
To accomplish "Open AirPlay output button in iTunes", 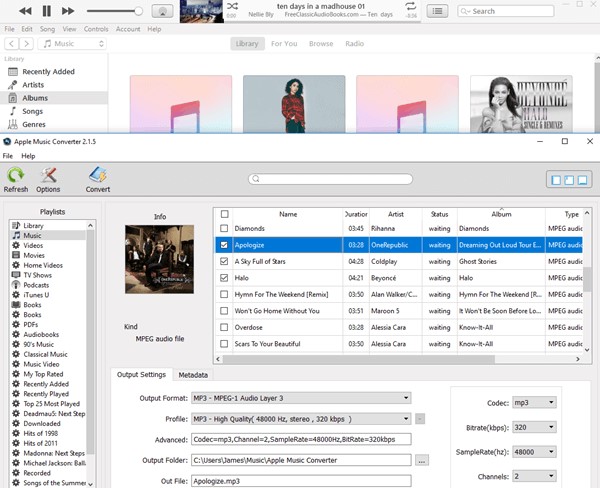I will pos(162,11).
